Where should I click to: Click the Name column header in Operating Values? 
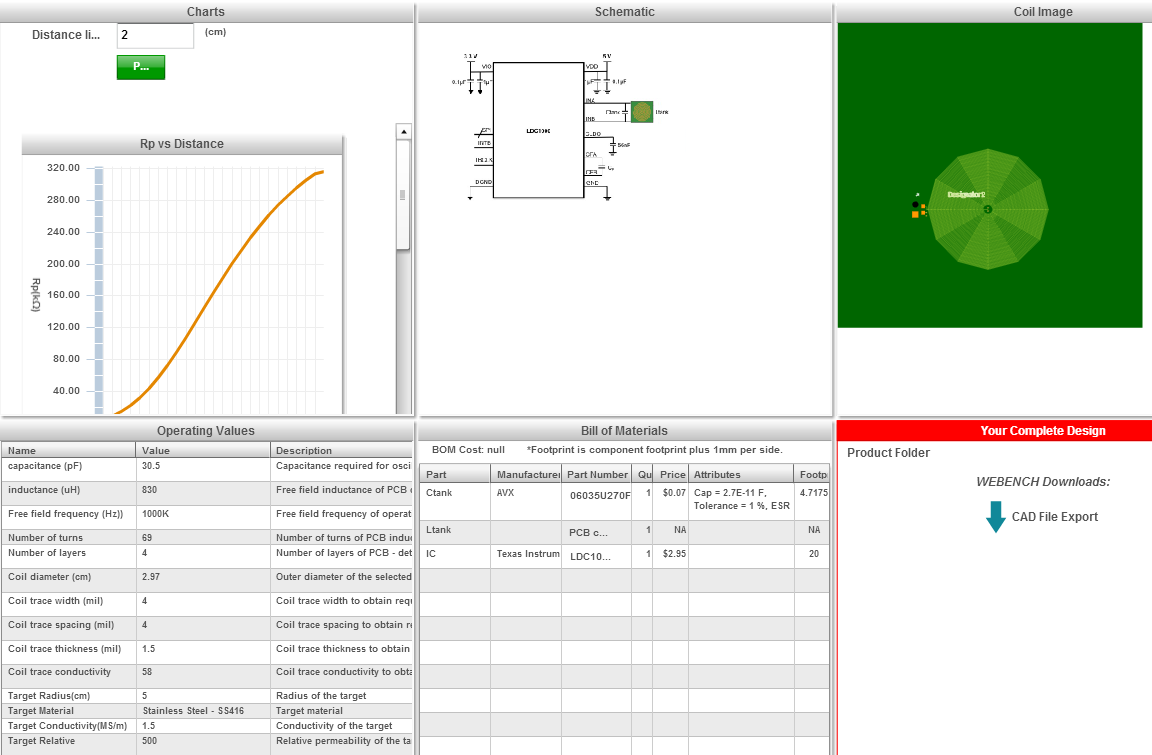[x=68, y=450]
